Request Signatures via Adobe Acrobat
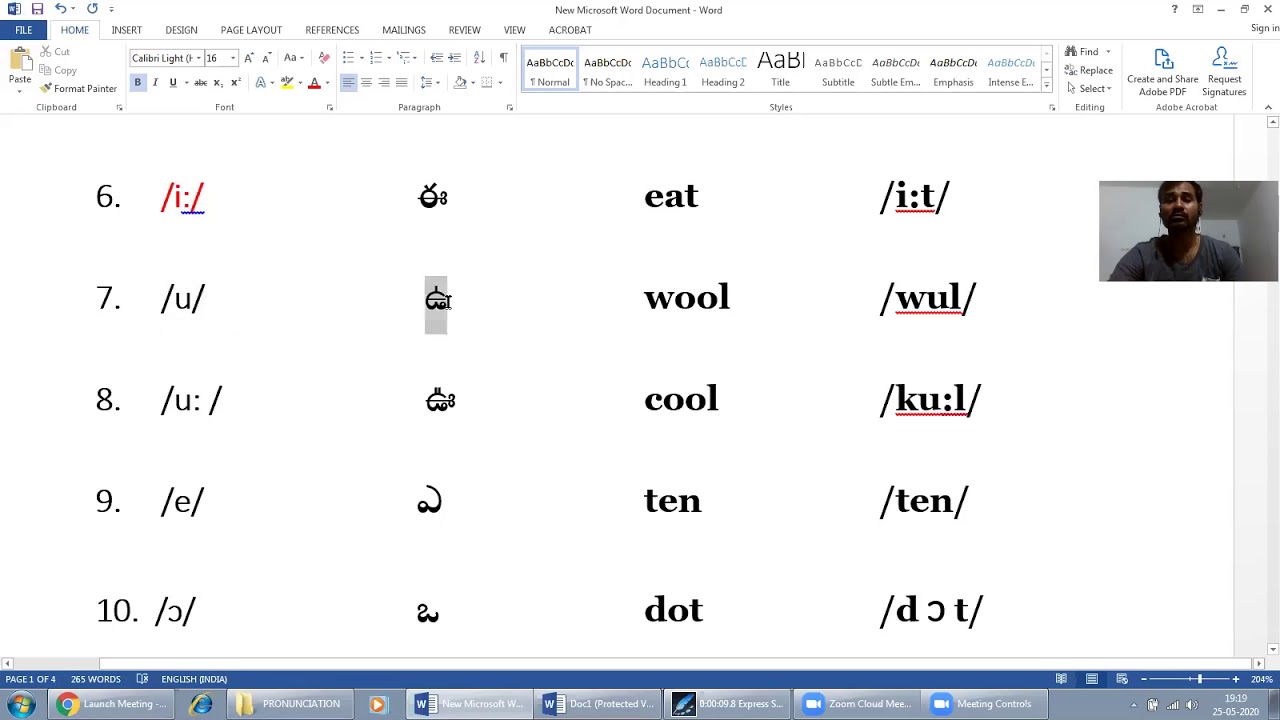The width and height of the screenshot is (1280, 720). pyautogui.click(x=1224, y=72)
